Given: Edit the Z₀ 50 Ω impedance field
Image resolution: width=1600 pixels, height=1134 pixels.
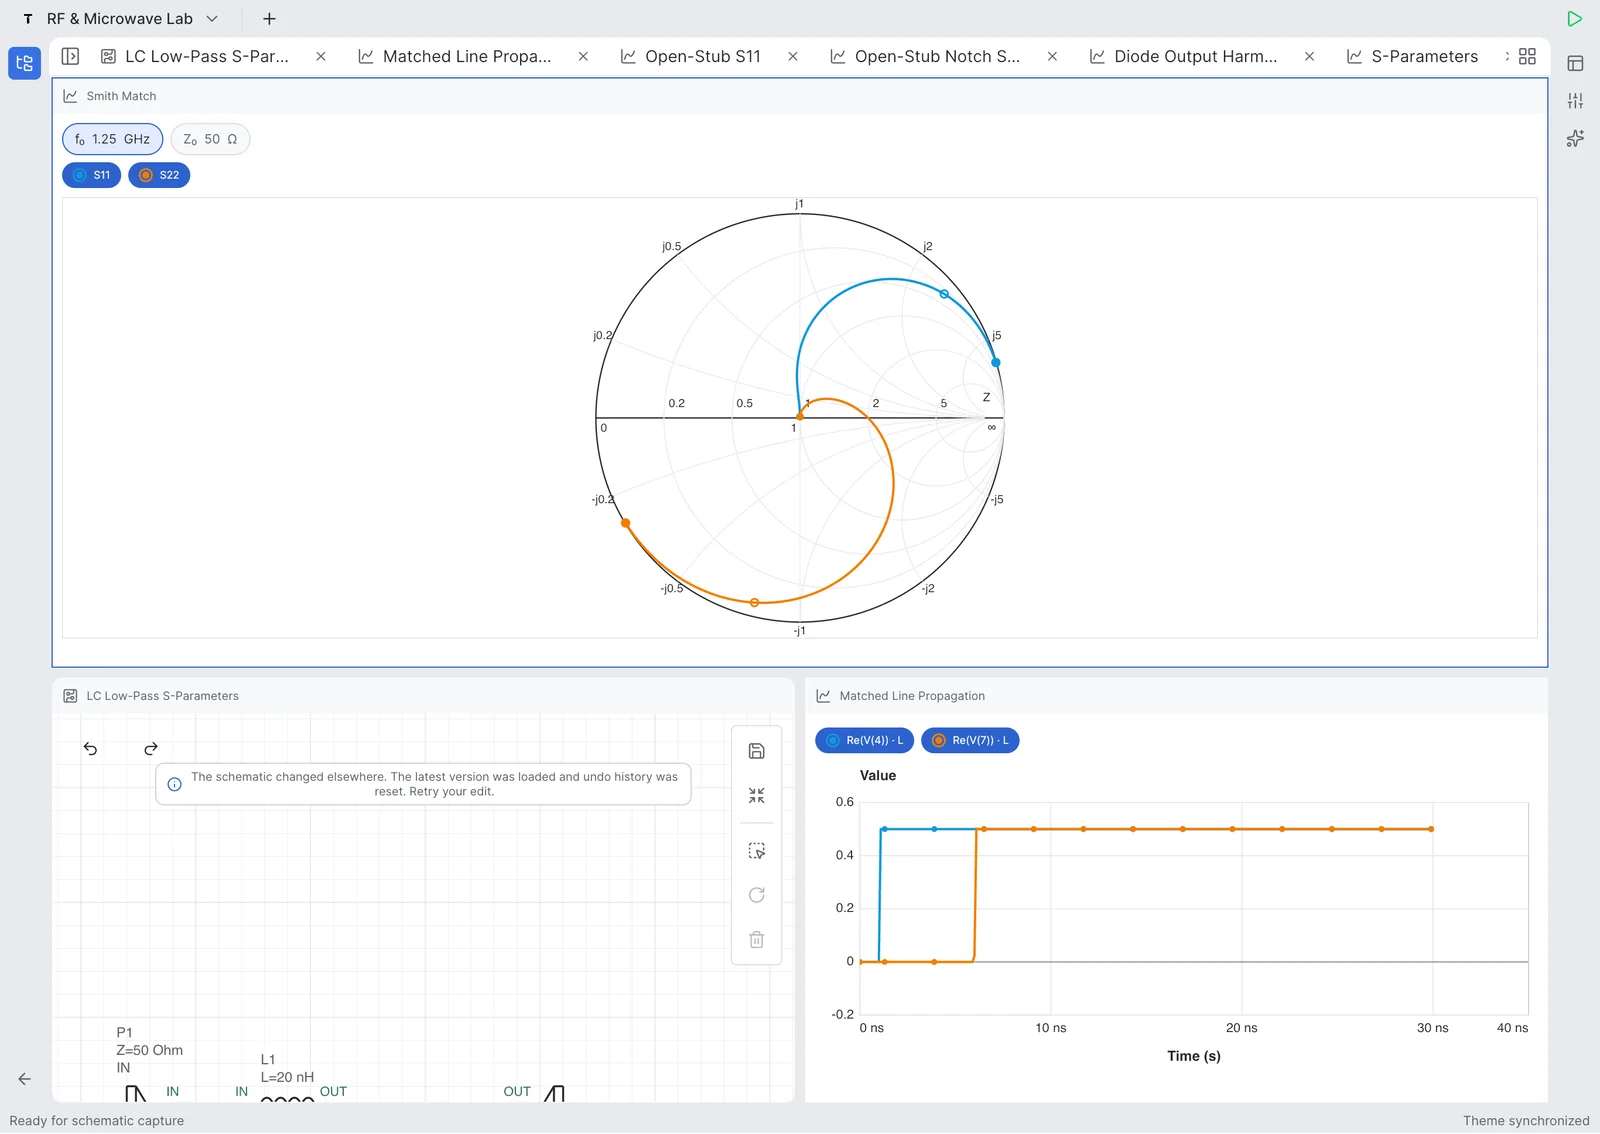Looking at the screenshot, I should [x=210, y=139].
